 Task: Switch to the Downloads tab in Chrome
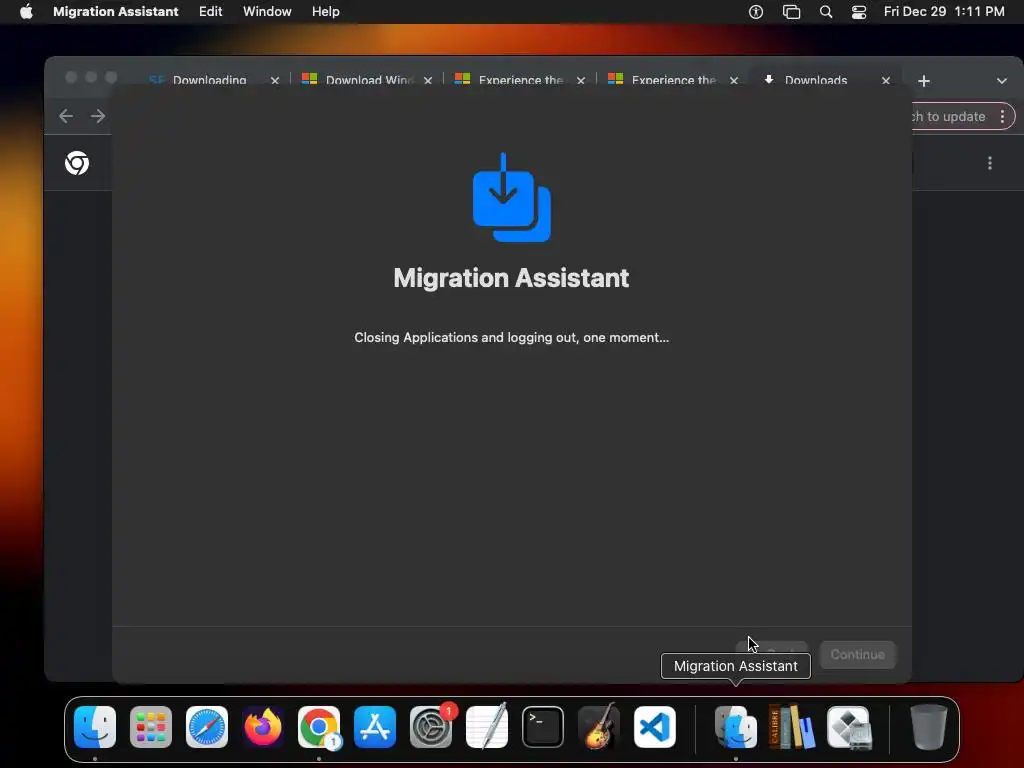[x=816, y=80]
